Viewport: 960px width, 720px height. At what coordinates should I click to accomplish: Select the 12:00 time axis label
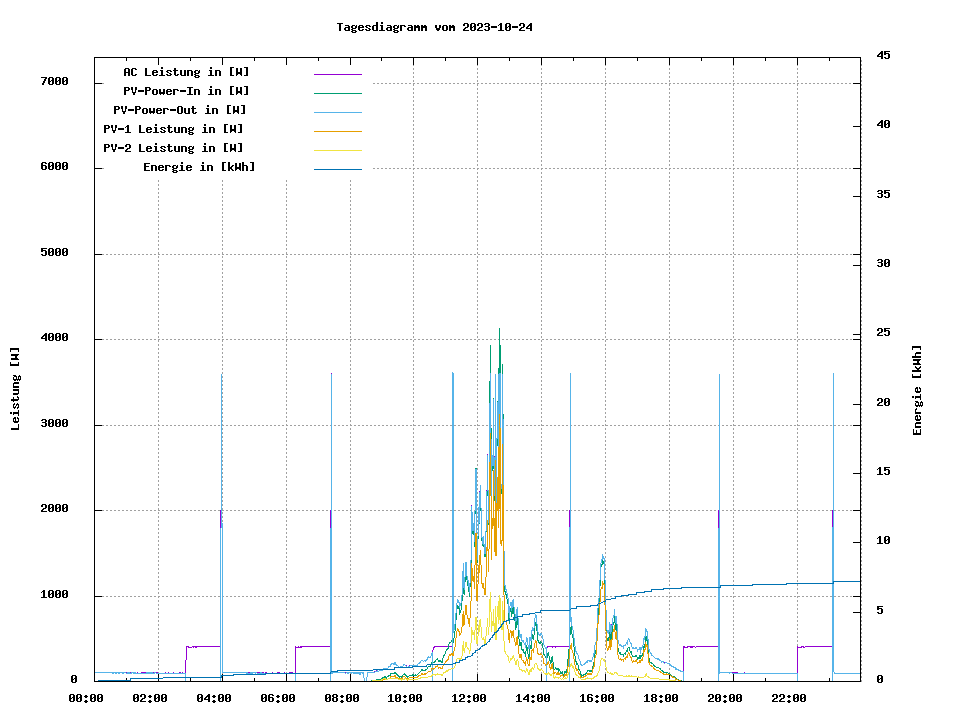click(469, 698)
